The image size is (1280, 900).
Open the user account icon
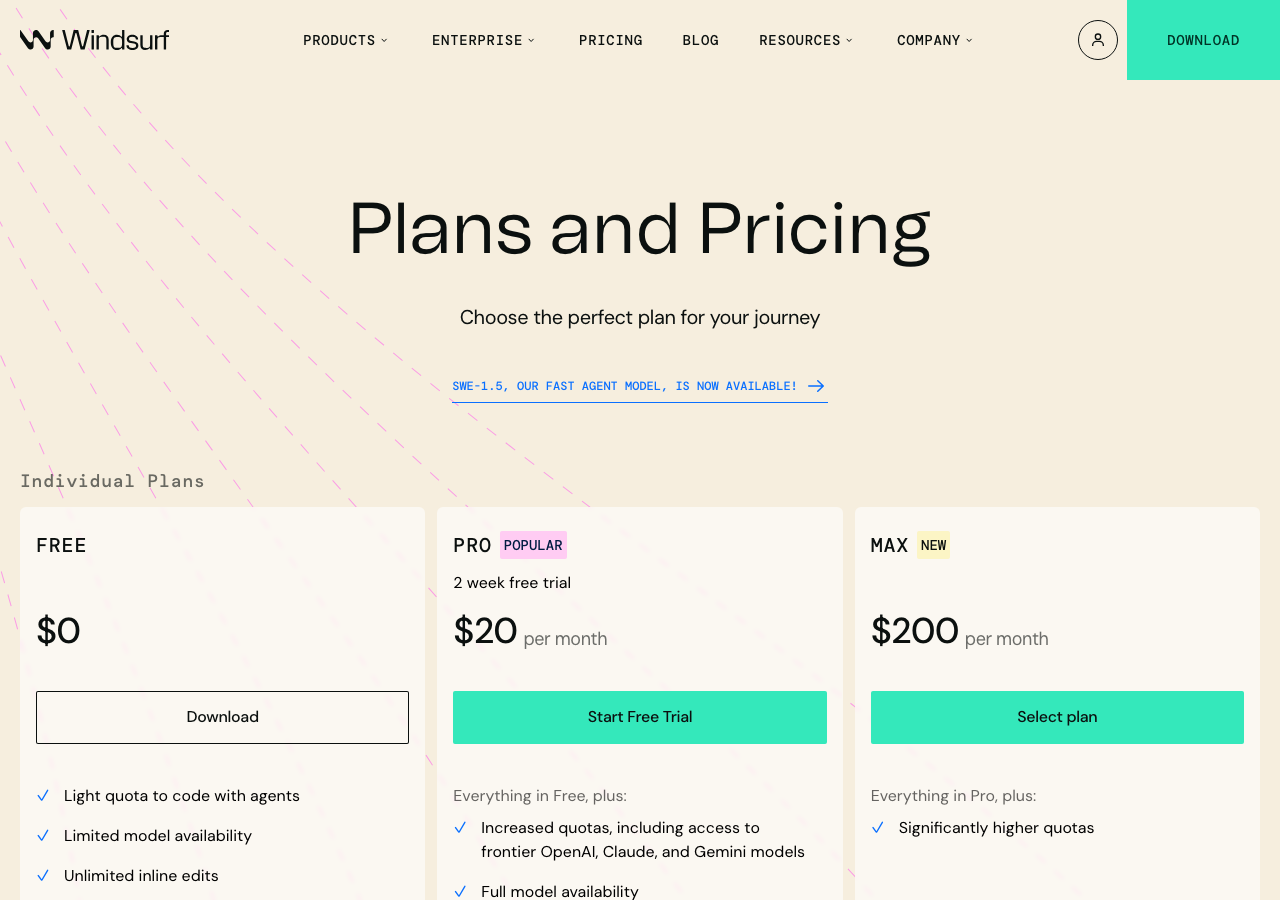tap(1097, 40)
